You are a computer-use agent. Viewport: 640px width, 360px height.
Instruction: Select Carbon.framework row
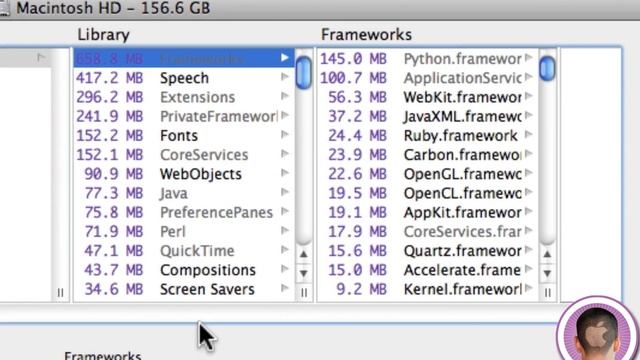428,155
